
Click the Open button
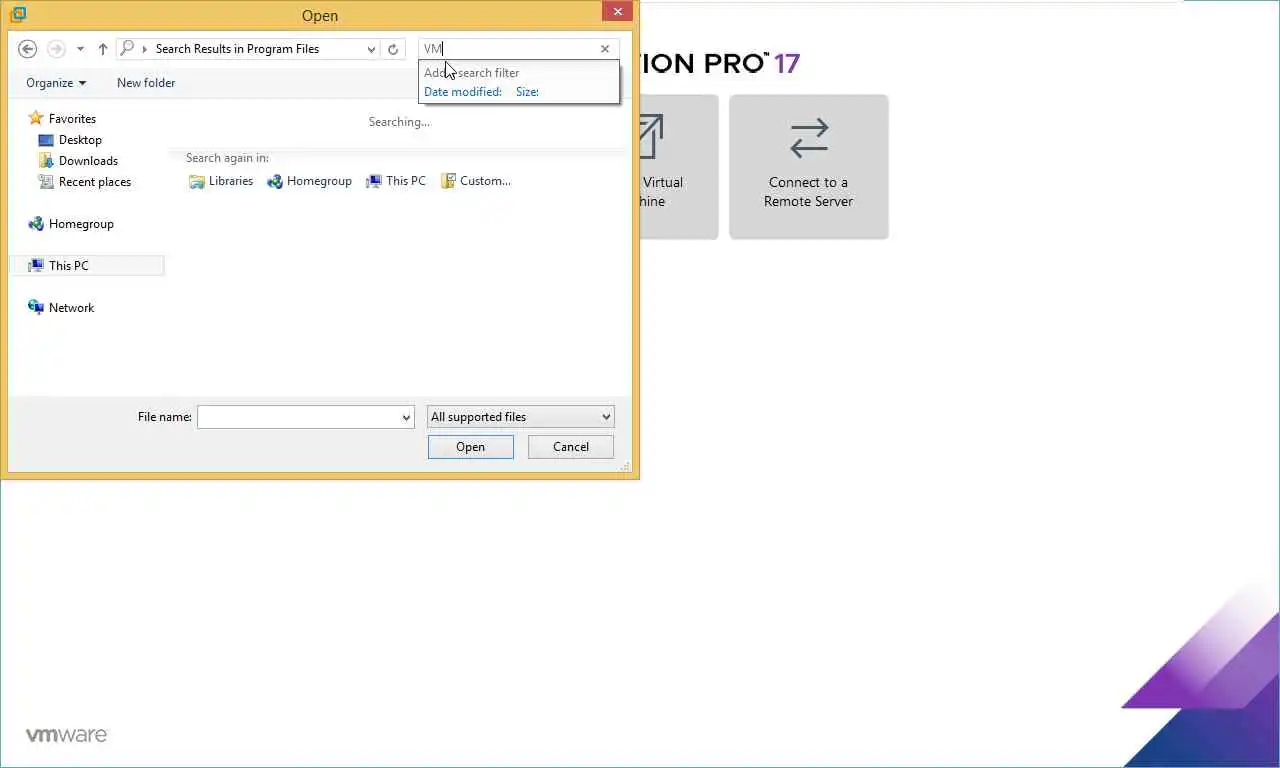[470, 447]
